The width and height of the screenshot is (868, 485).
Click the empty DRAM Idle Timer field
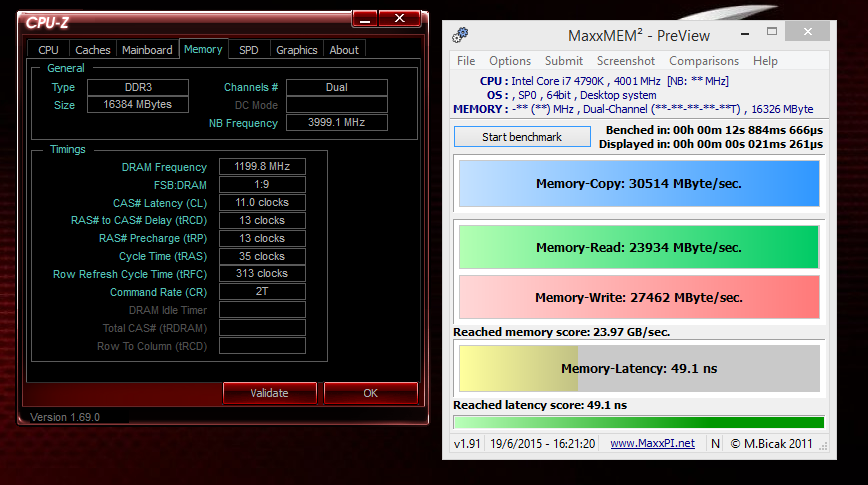(262, 309)
